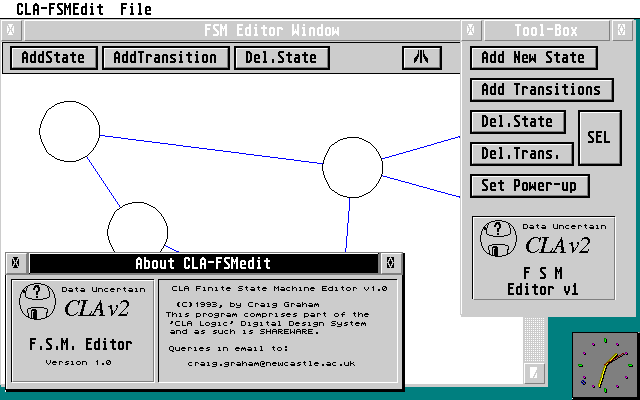Click the floppy disk logo in About dialog
640x400 pixels.
pos(38,302)
